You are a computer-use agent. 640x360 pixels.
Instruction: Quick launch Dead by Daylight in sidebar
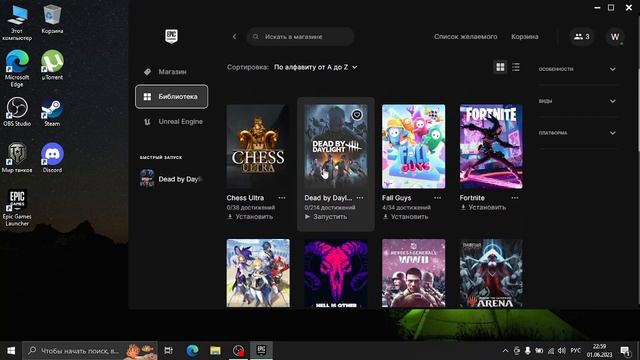(171, 179)
